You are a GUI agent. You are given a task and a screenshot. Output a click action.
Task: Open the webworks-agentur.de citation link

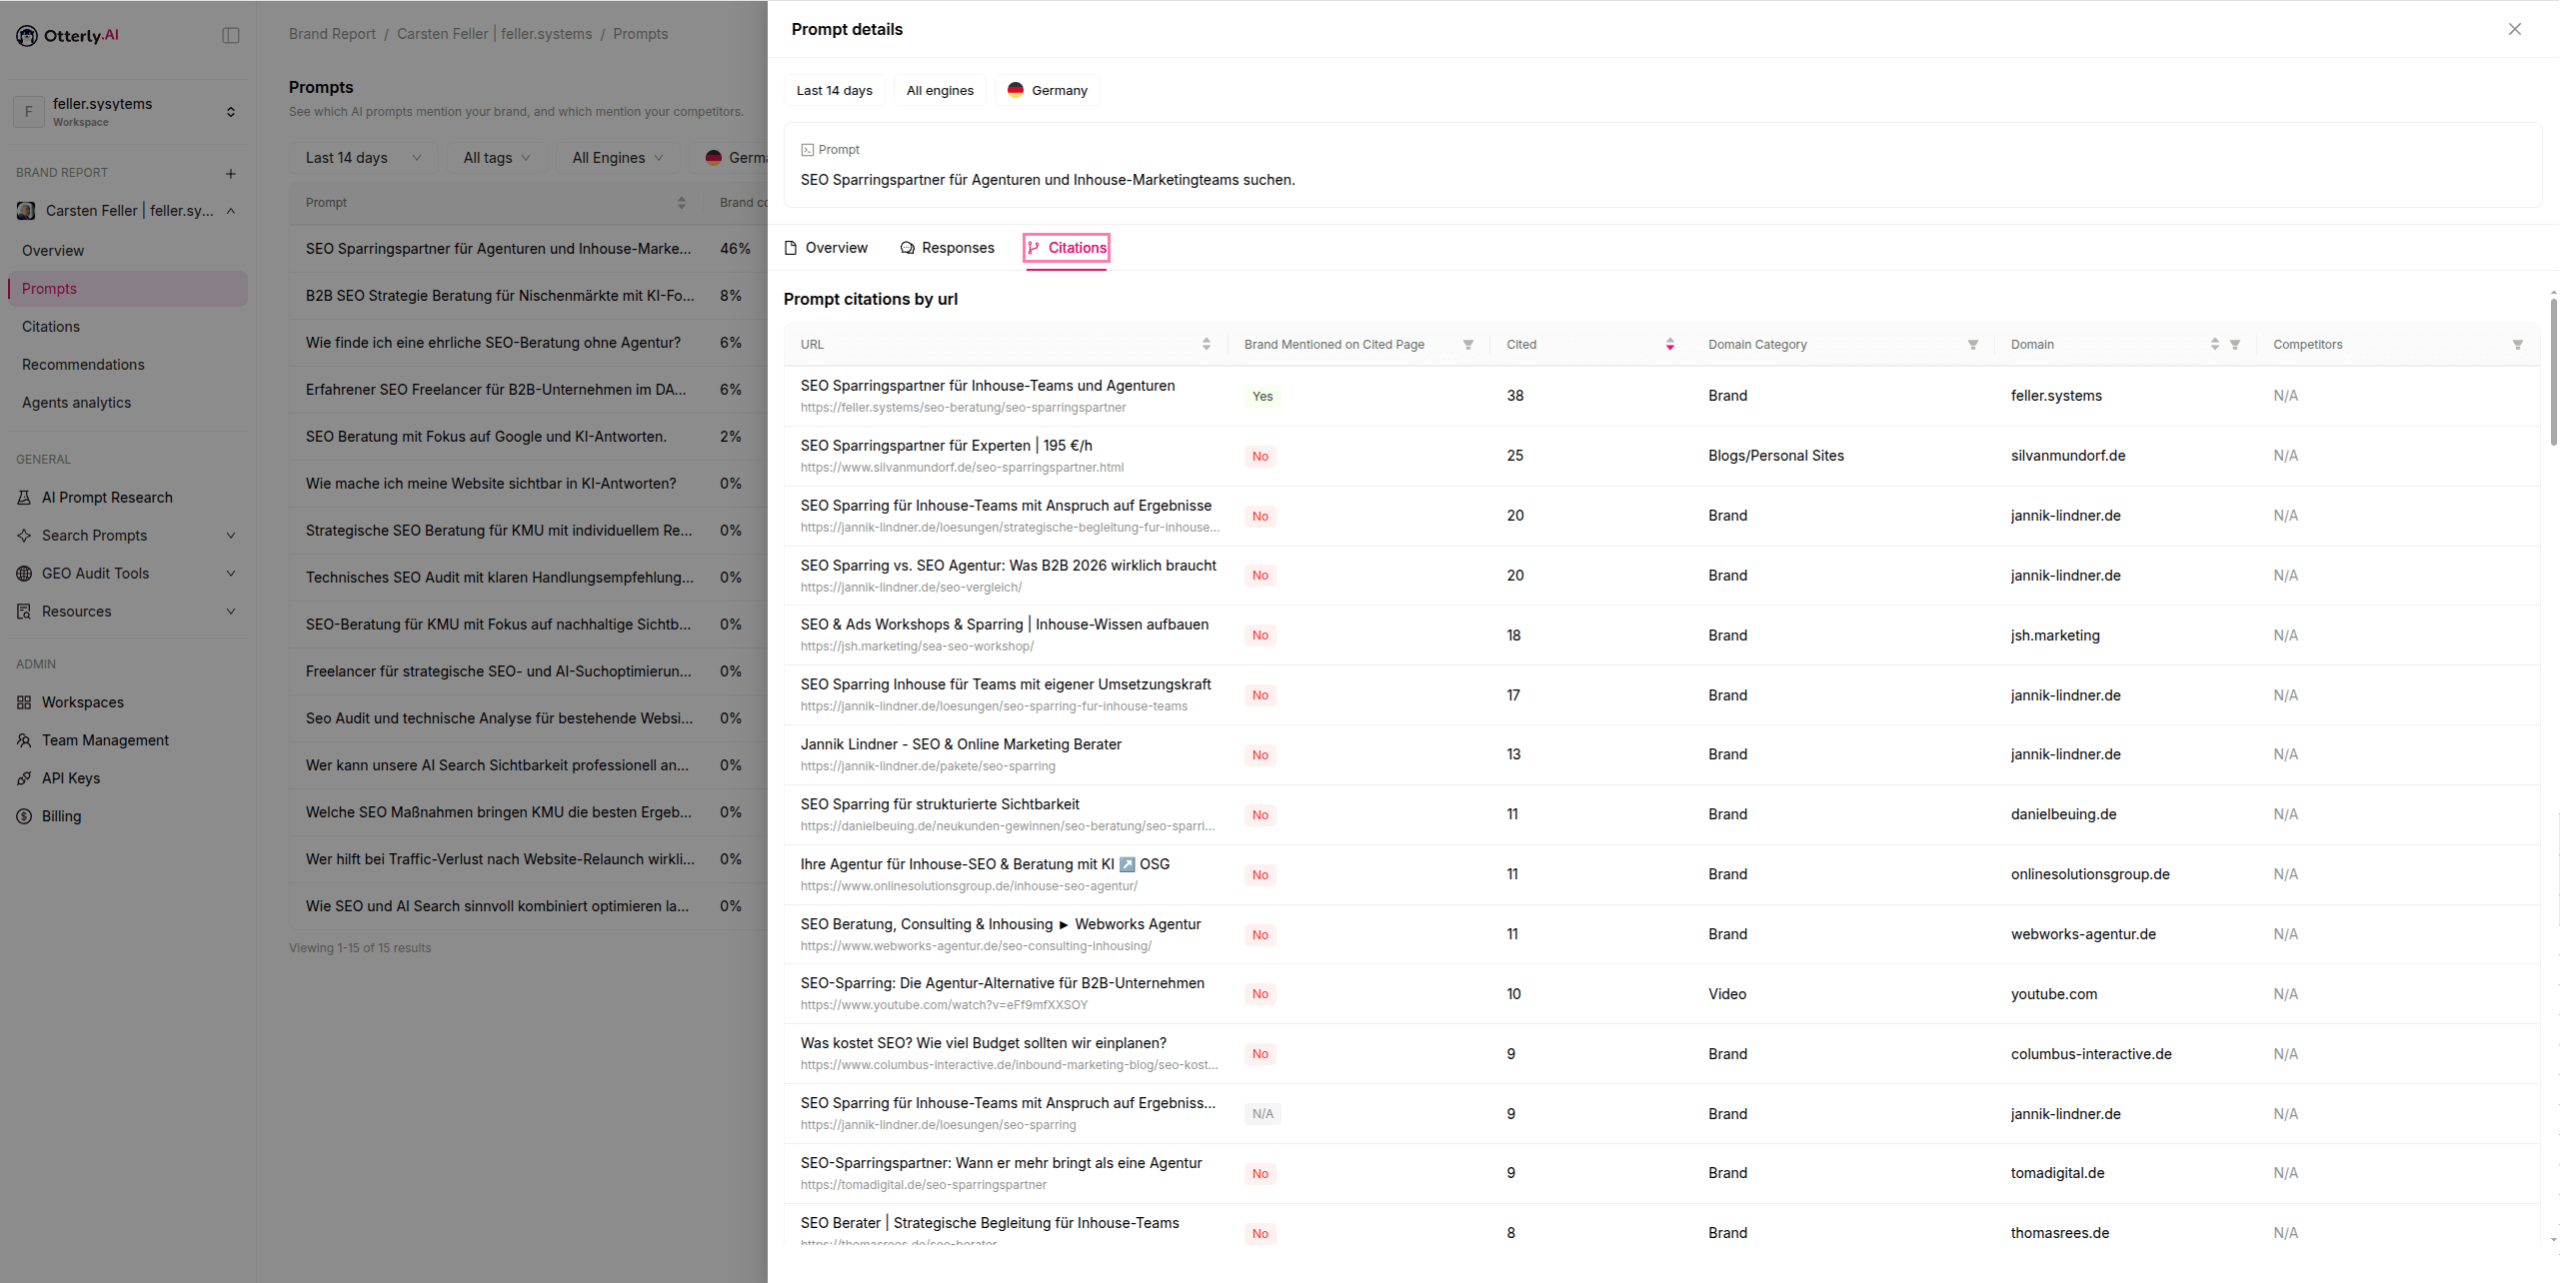tap(976, 946)
